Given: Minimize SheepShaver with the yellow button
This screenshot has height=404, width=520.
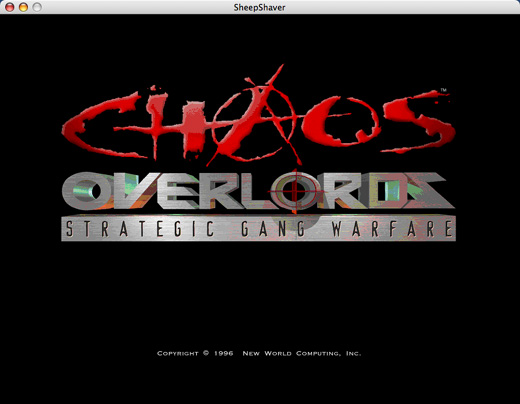Looking at the screenshot, I should [x=23, y=7].
